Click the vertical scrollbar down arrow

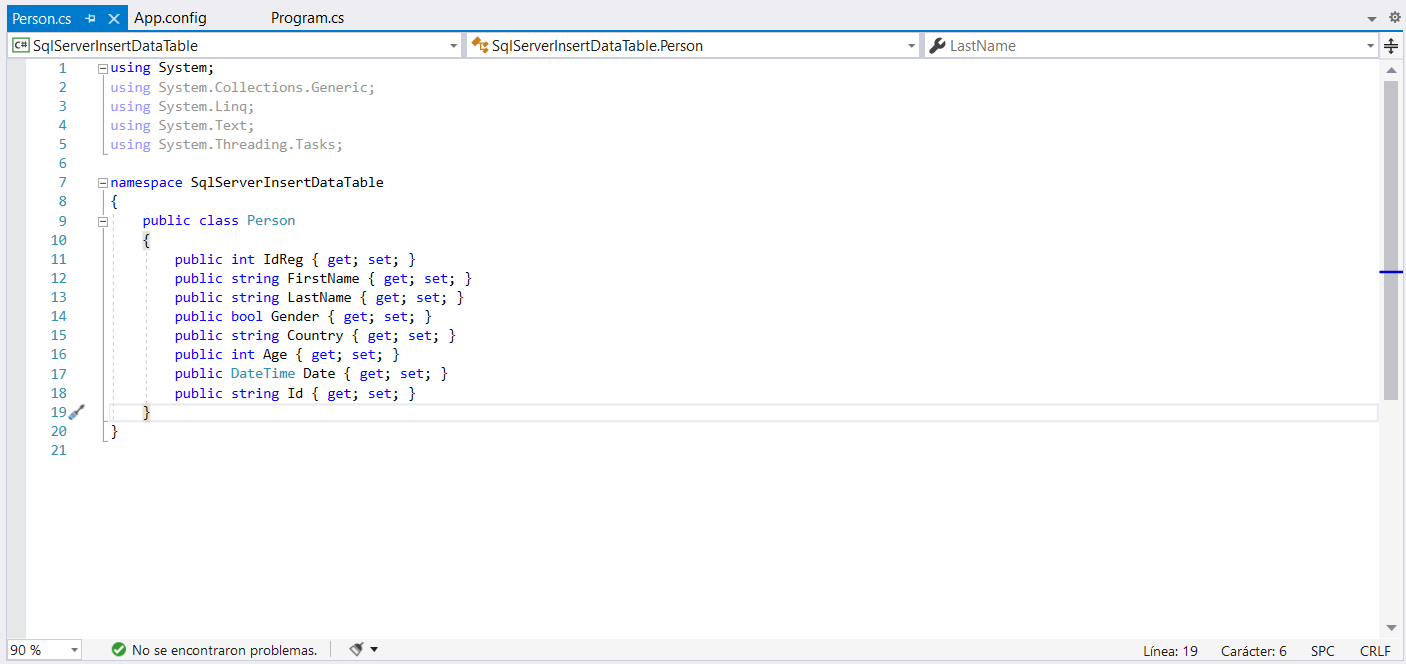(x=1390, y=628)
